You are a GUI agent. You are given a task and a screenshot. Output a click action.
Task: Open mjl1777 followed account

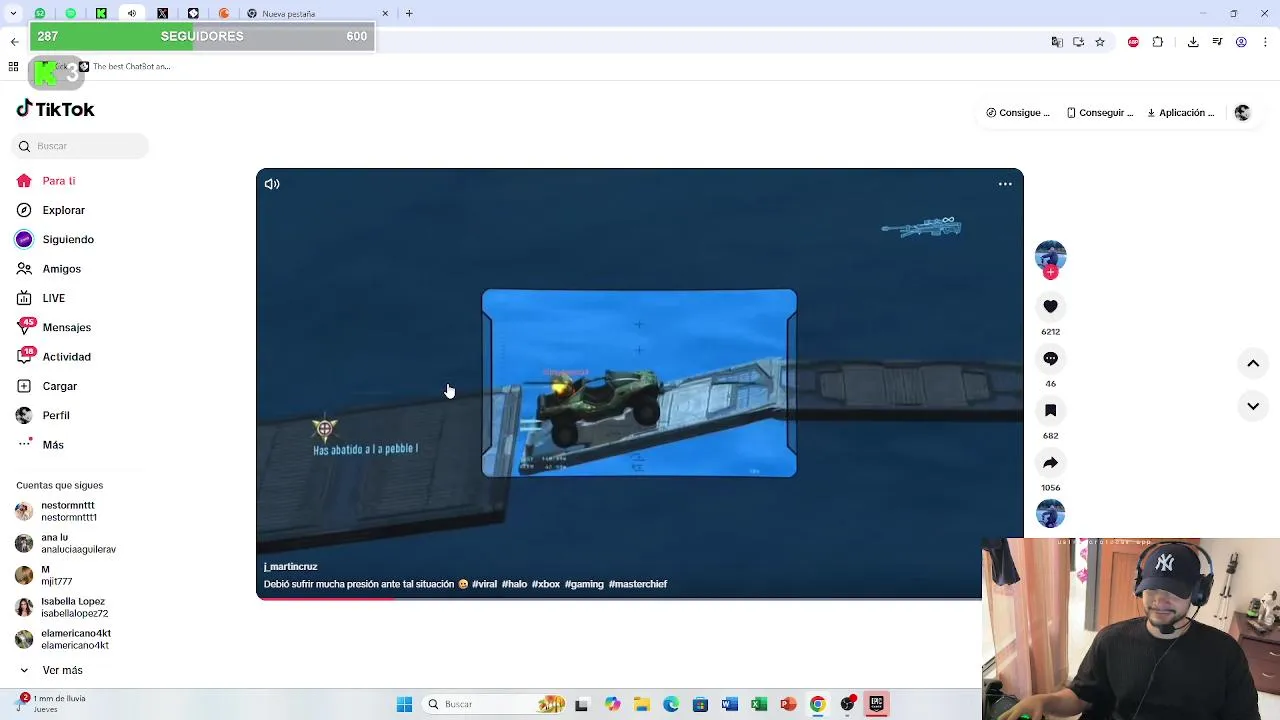[x=45, y=575]
